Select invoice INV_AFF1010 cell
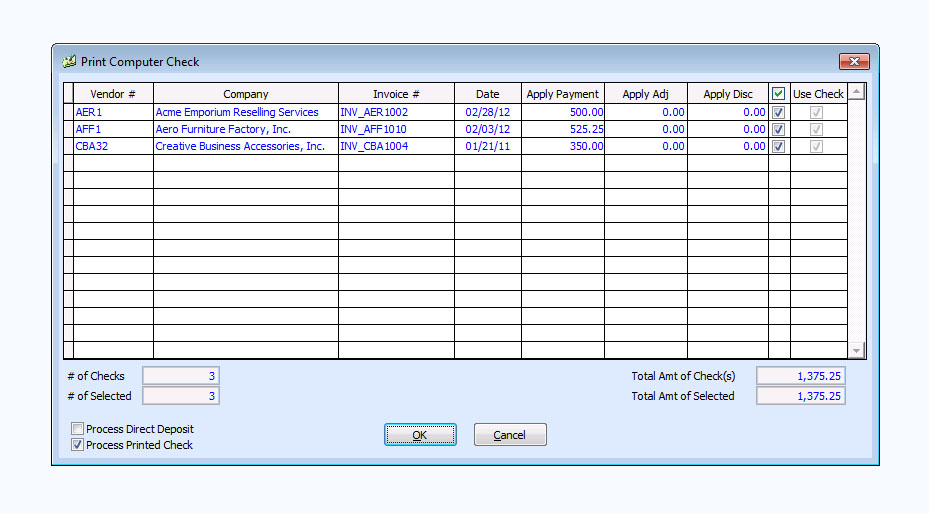This screenshot has width=929, height=514. pos(396,130)
